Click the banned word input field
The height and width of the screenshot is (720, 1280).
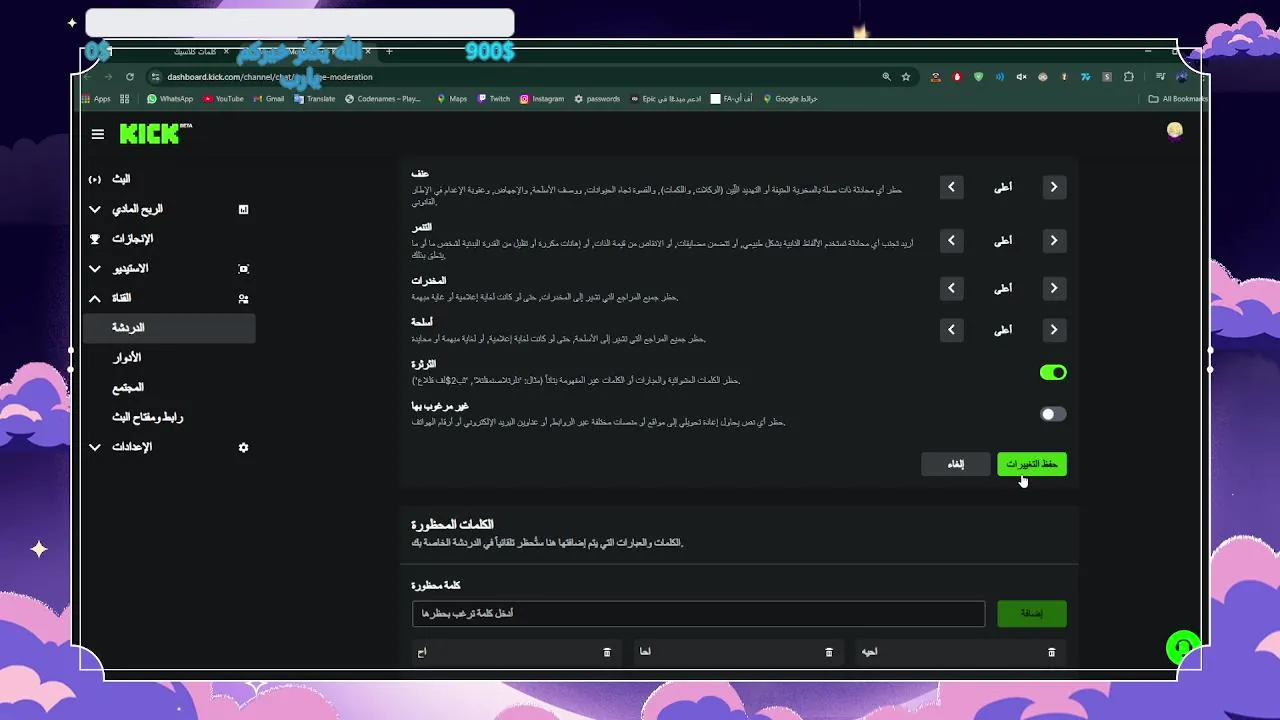(698, 613)
